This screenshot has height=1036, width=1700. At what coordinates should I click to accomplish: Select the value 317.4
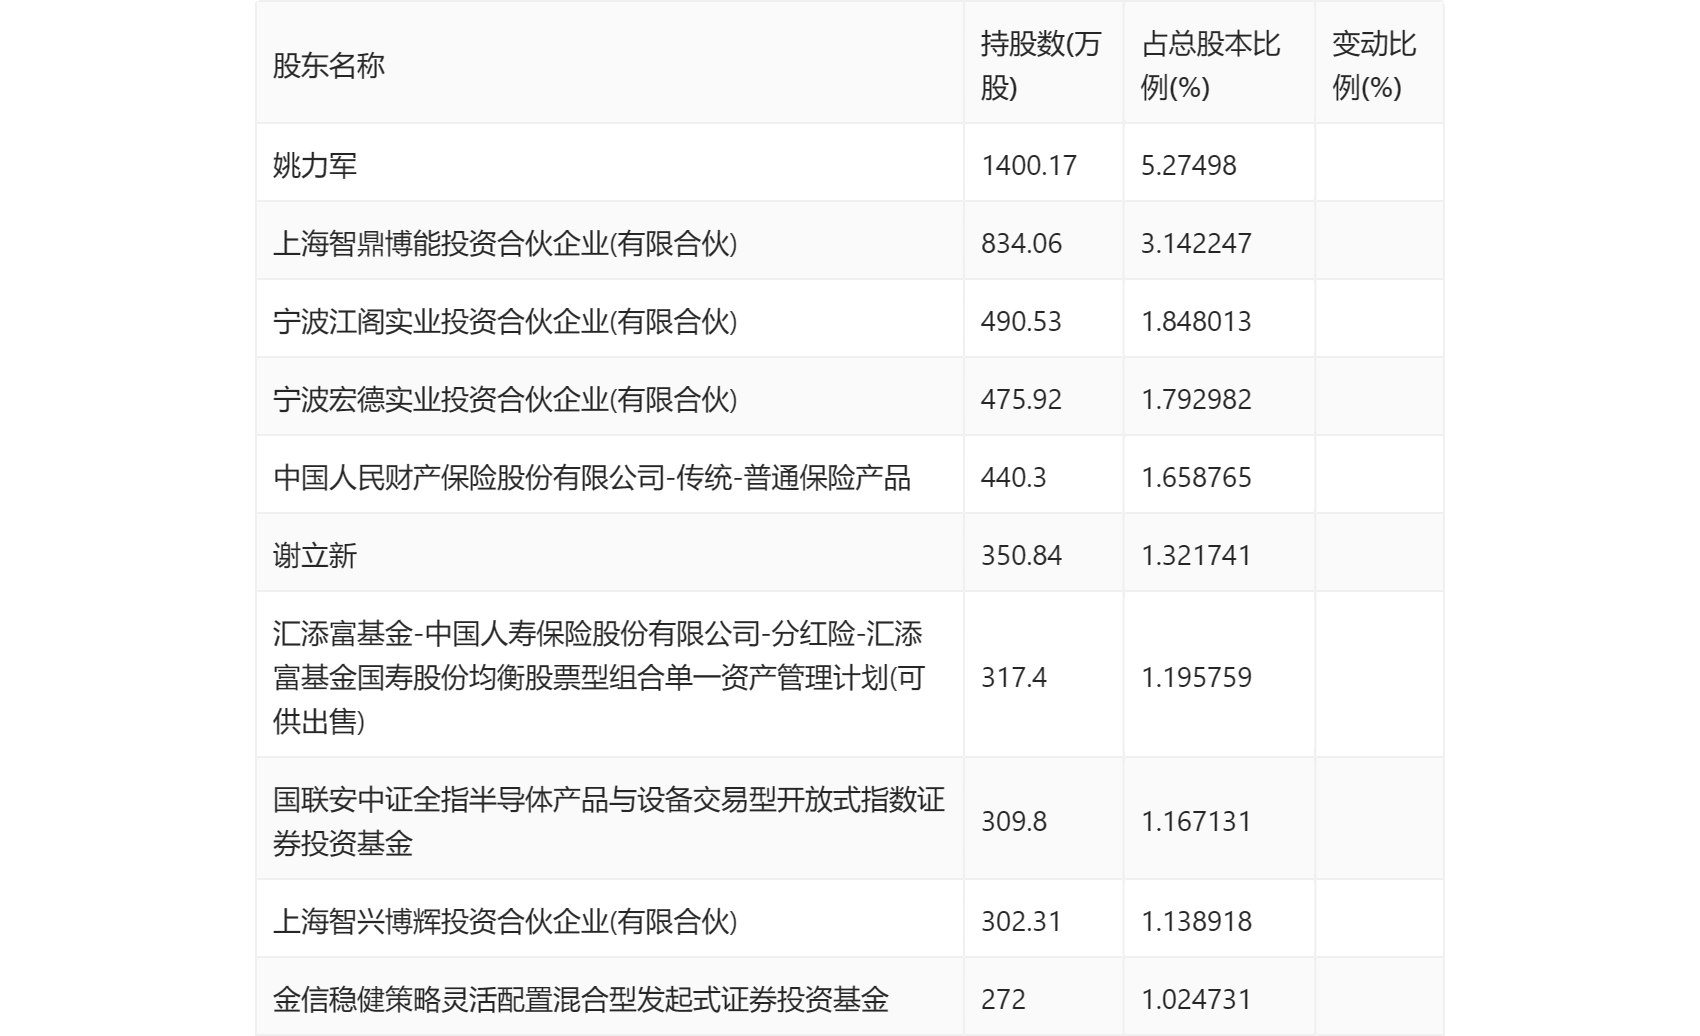[x=1014, y=677]
